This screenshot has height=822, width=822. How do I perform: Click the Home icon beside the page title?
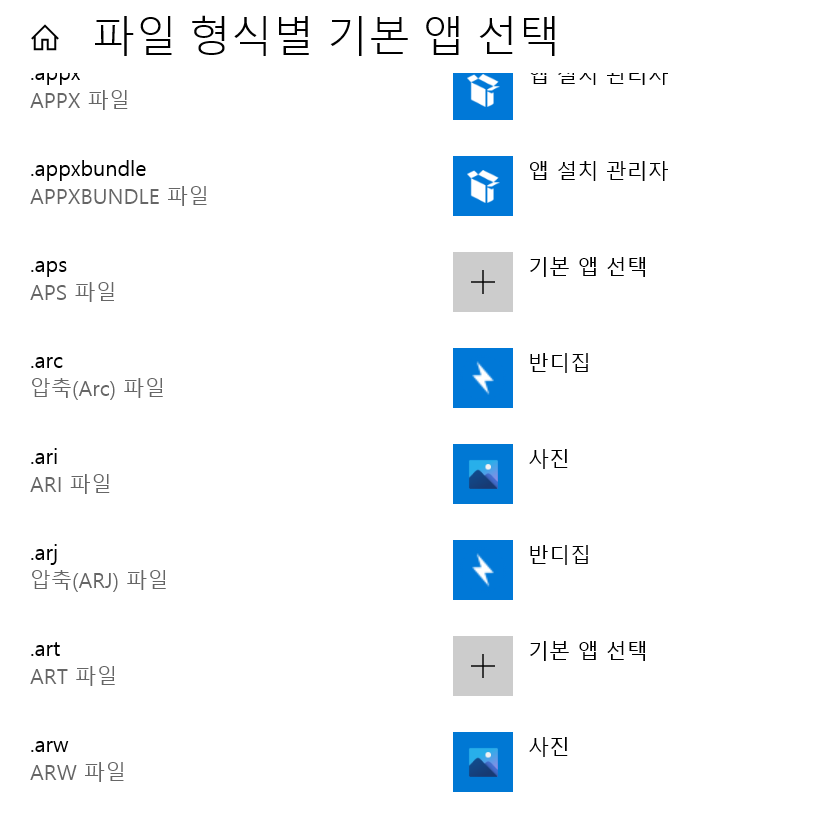tap(45, 38)
